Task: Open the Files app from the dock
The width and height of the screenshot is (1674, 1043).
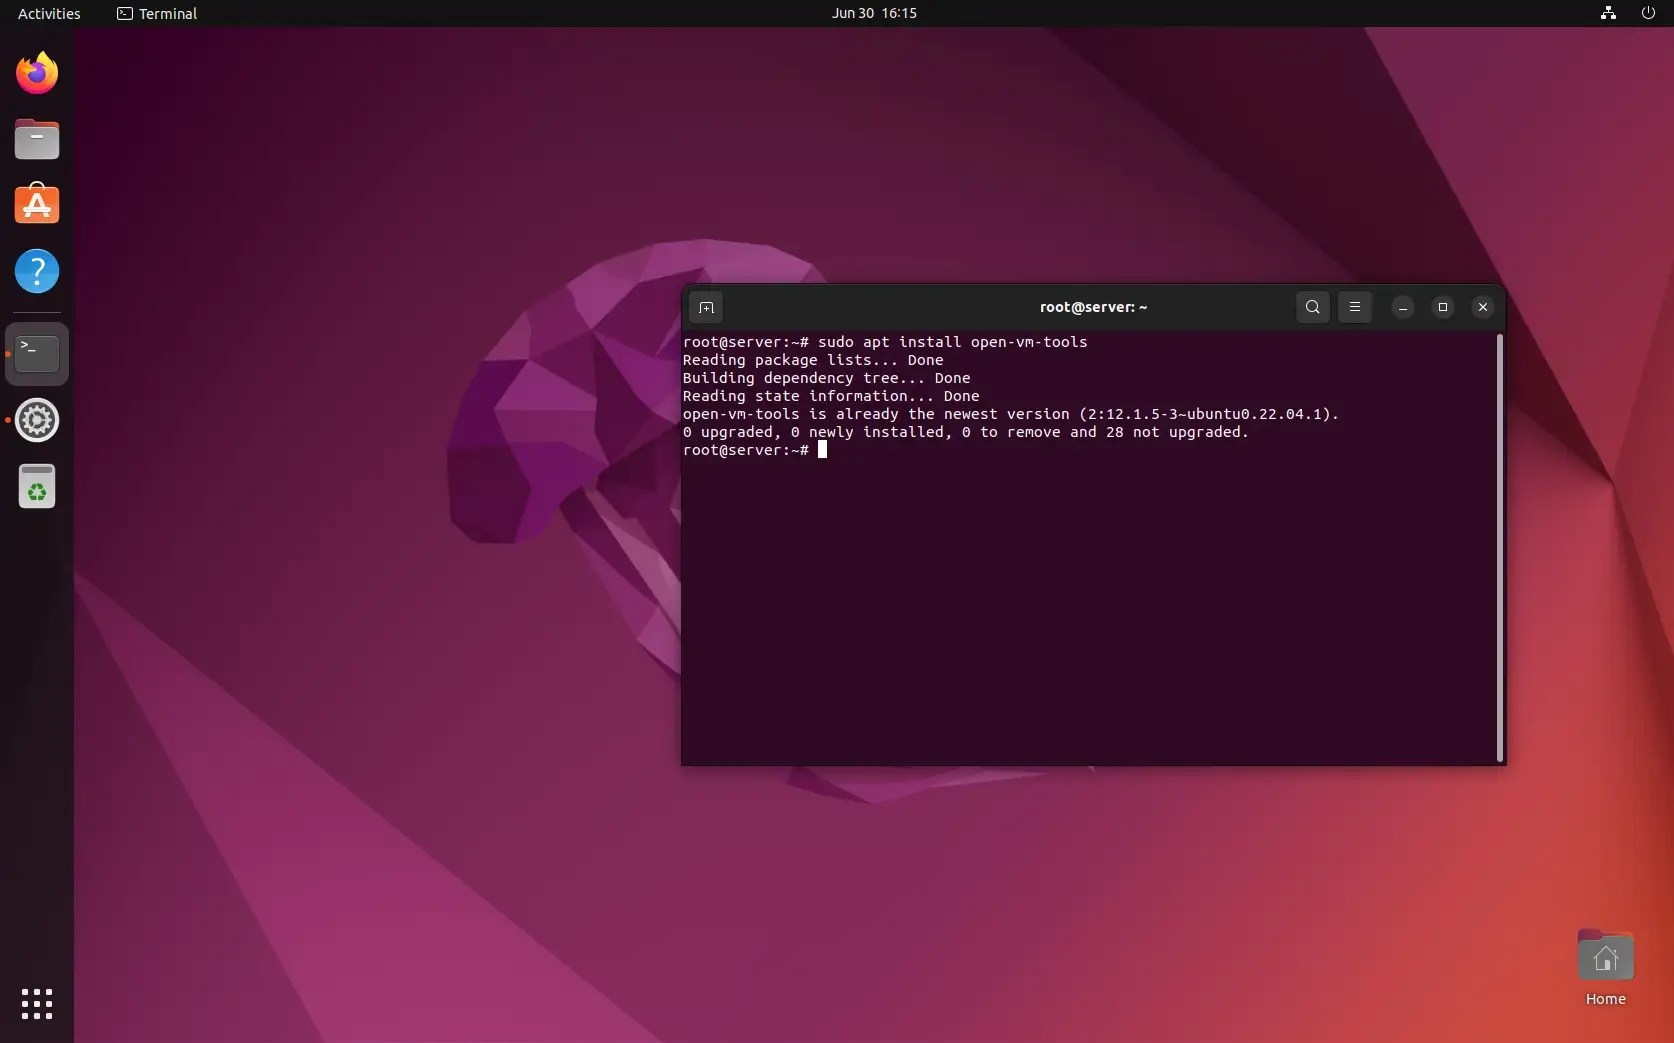Action: (36, 139)
